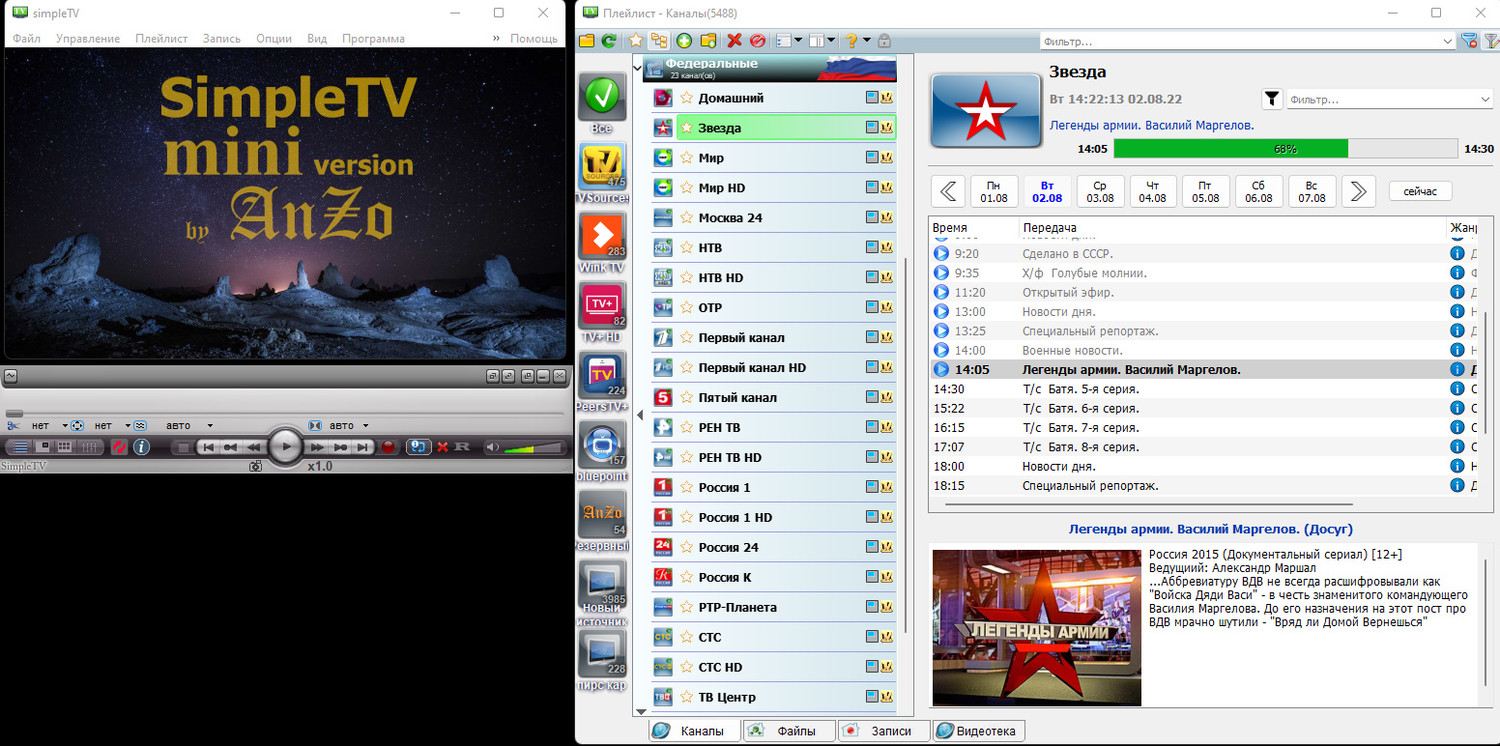Toggle the playlist list button in the player controls
The image size is (1500, 746).
(x=20, y=447)
